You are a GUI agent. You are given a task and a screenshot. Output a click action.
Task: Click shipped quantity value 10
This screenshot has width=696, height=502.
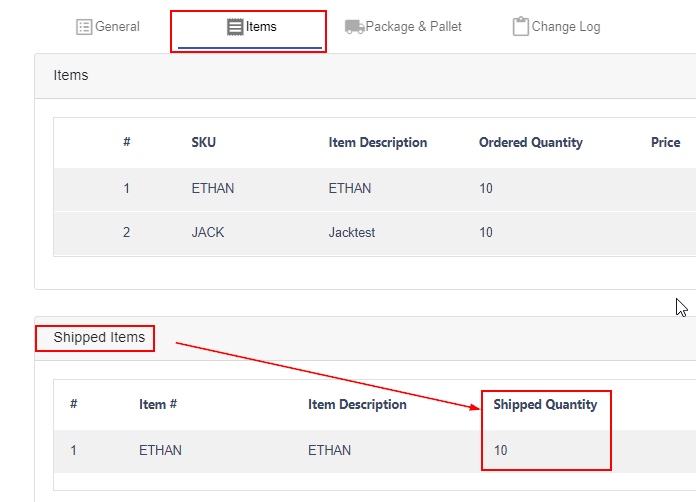500,450
